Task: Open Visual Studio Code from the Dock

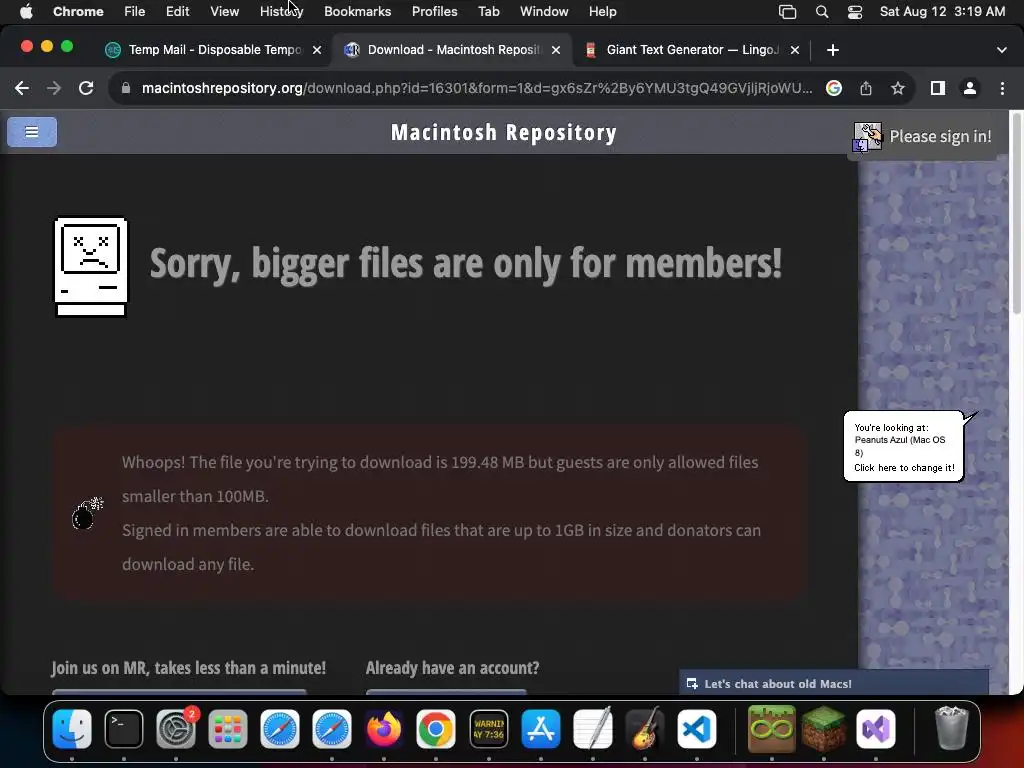Action: (x=697, y=729)
